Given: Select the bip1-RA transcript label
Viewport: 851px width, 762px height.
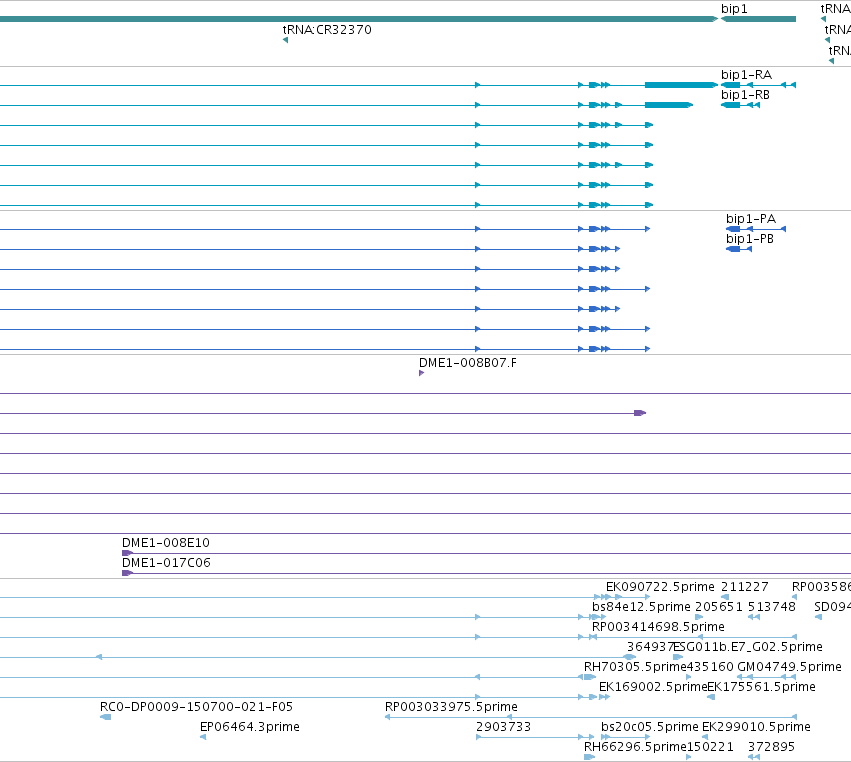Looking at the screenshot, I should 746,74.
